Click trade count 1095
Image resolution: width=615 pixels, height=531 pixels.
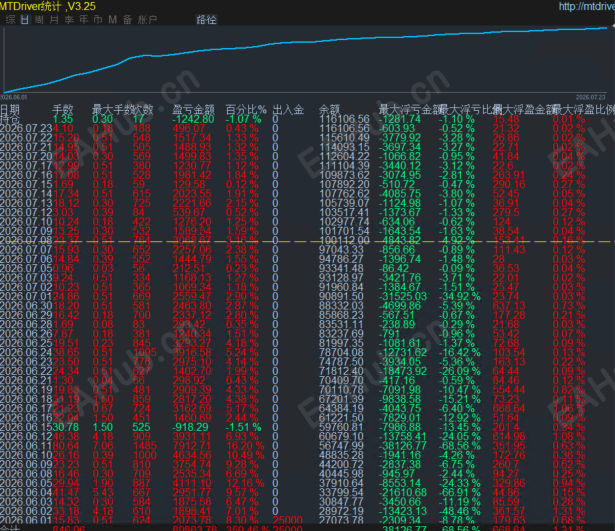tap(145, 353)
